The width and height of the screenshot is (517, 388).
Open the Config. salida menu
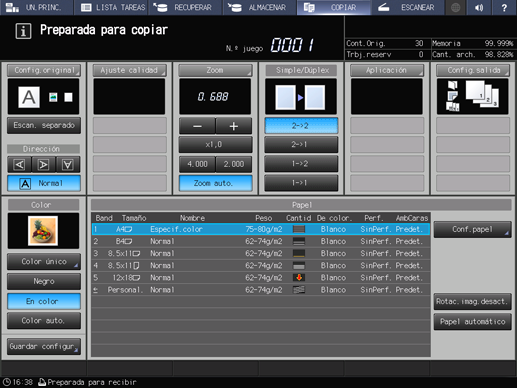click(x=473, y=70)
